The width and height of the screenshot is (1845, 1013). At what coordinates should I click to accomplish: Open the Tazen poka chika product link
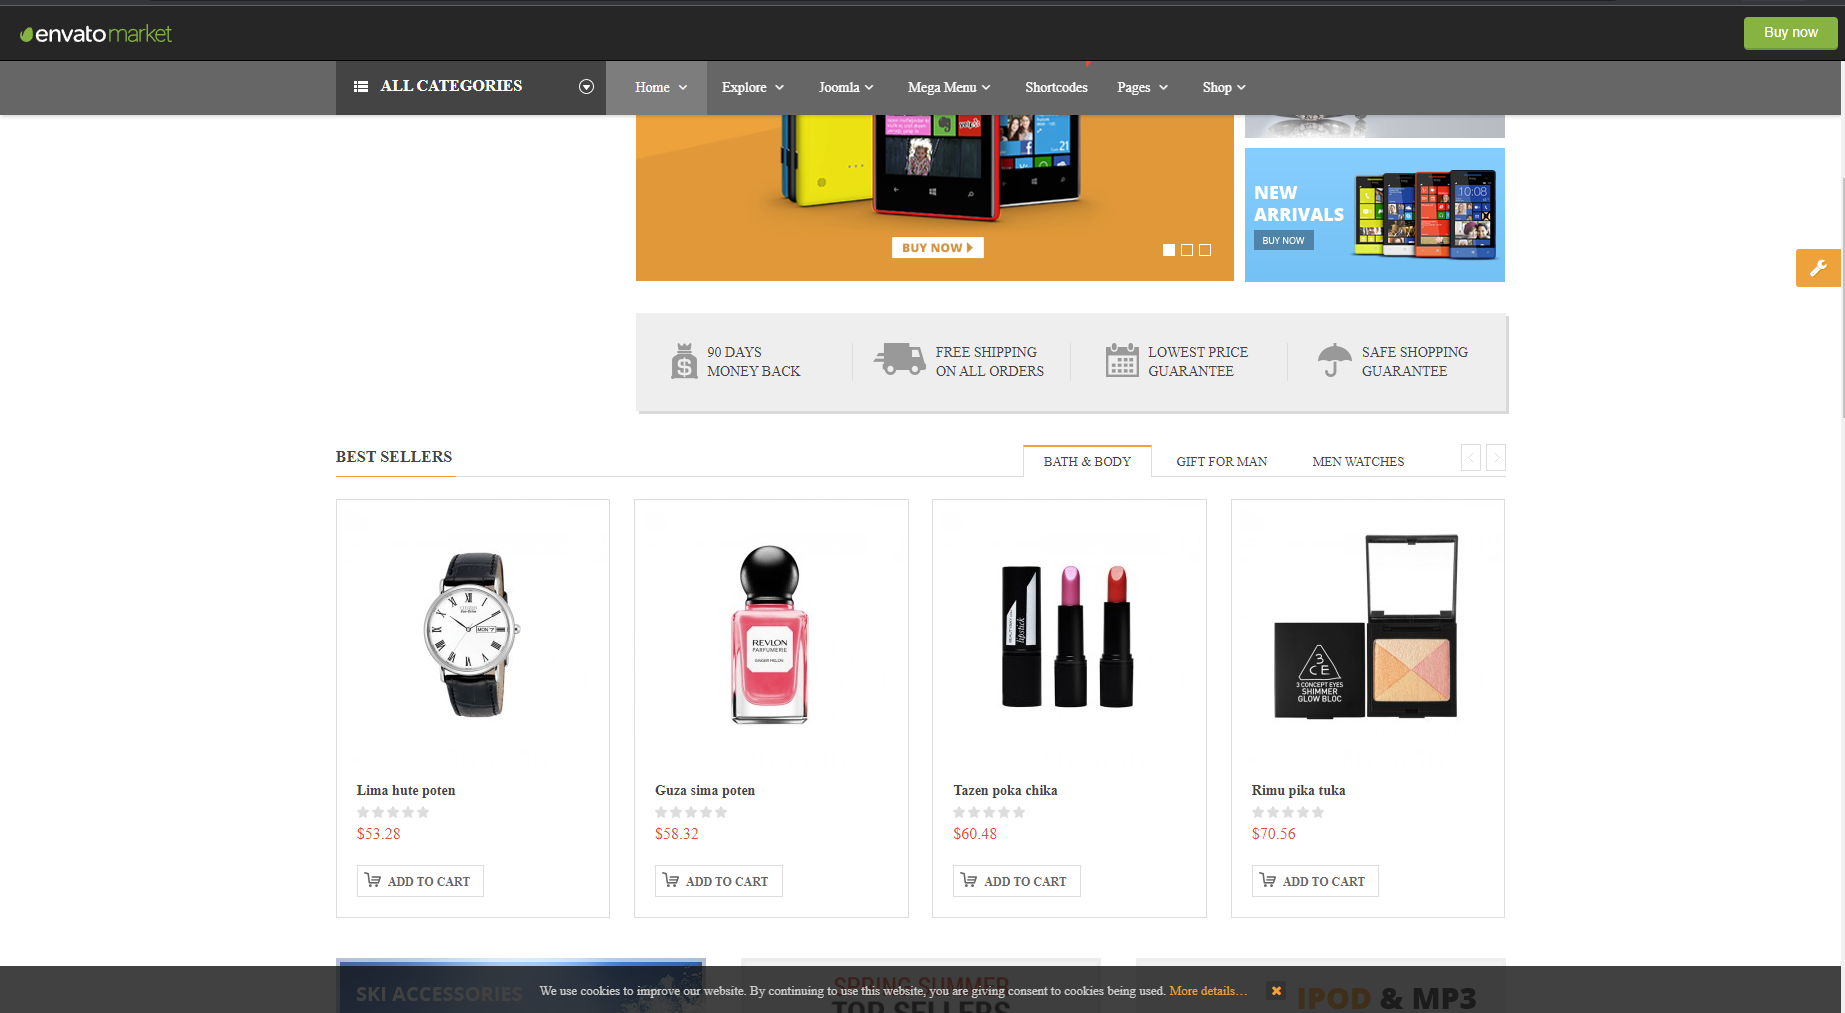pos(1005,790)
